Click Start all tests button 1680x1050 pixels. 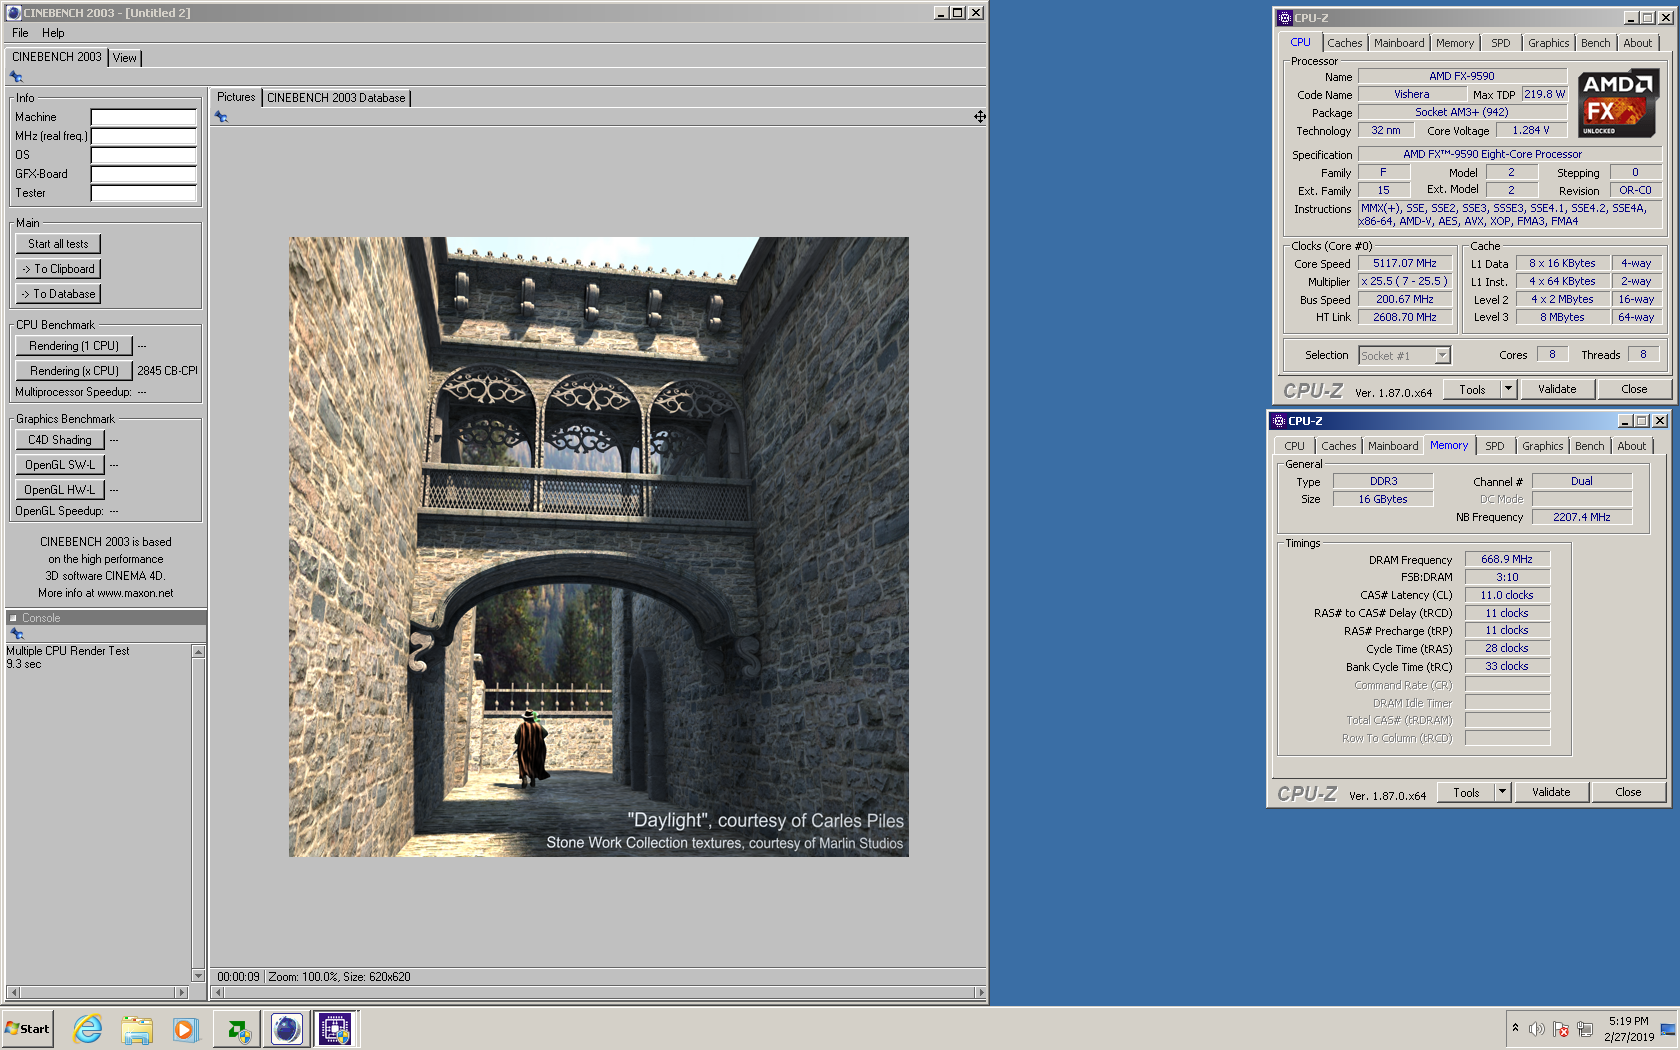58,244
